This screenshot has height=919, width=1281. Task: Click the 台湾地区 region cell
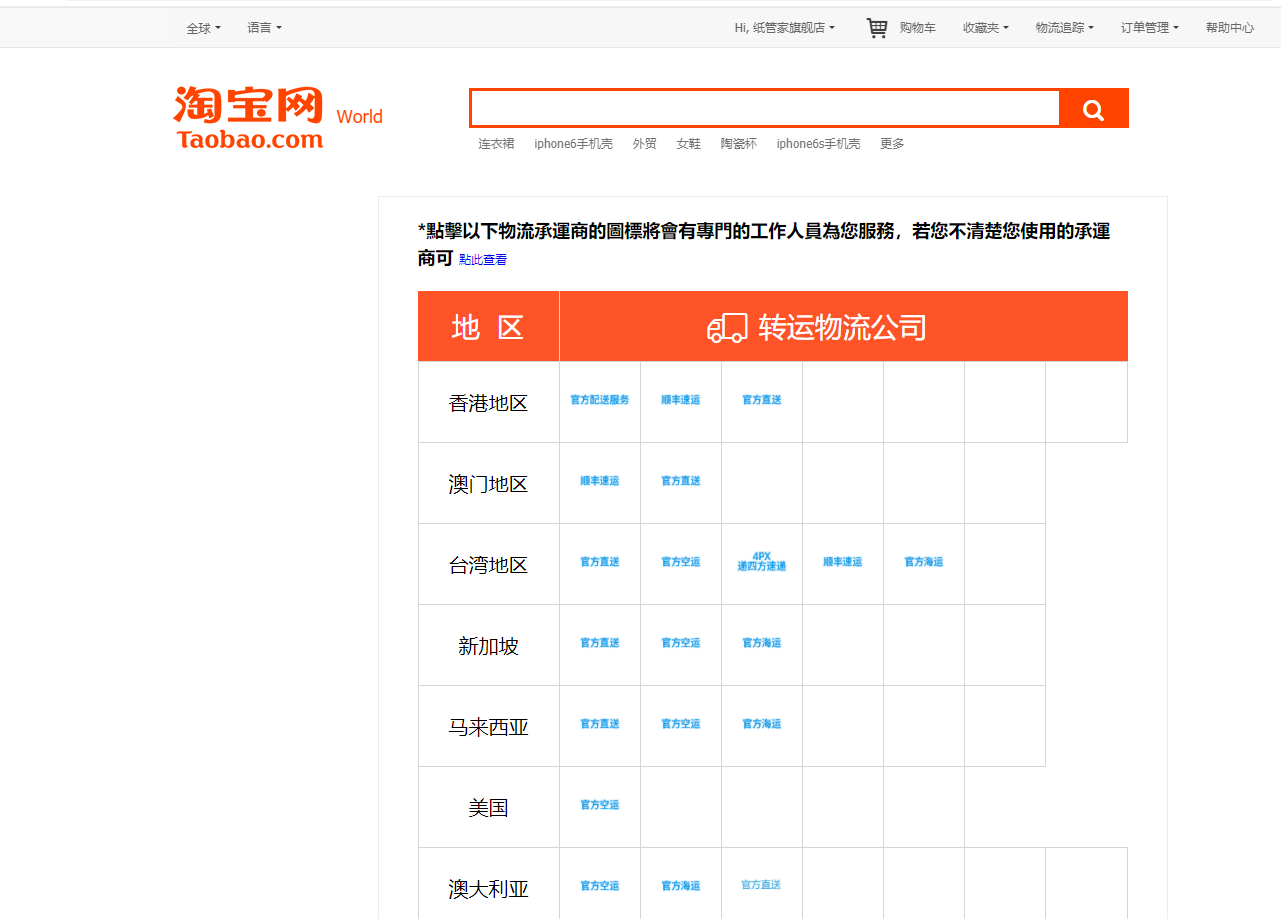click(489, 564)
